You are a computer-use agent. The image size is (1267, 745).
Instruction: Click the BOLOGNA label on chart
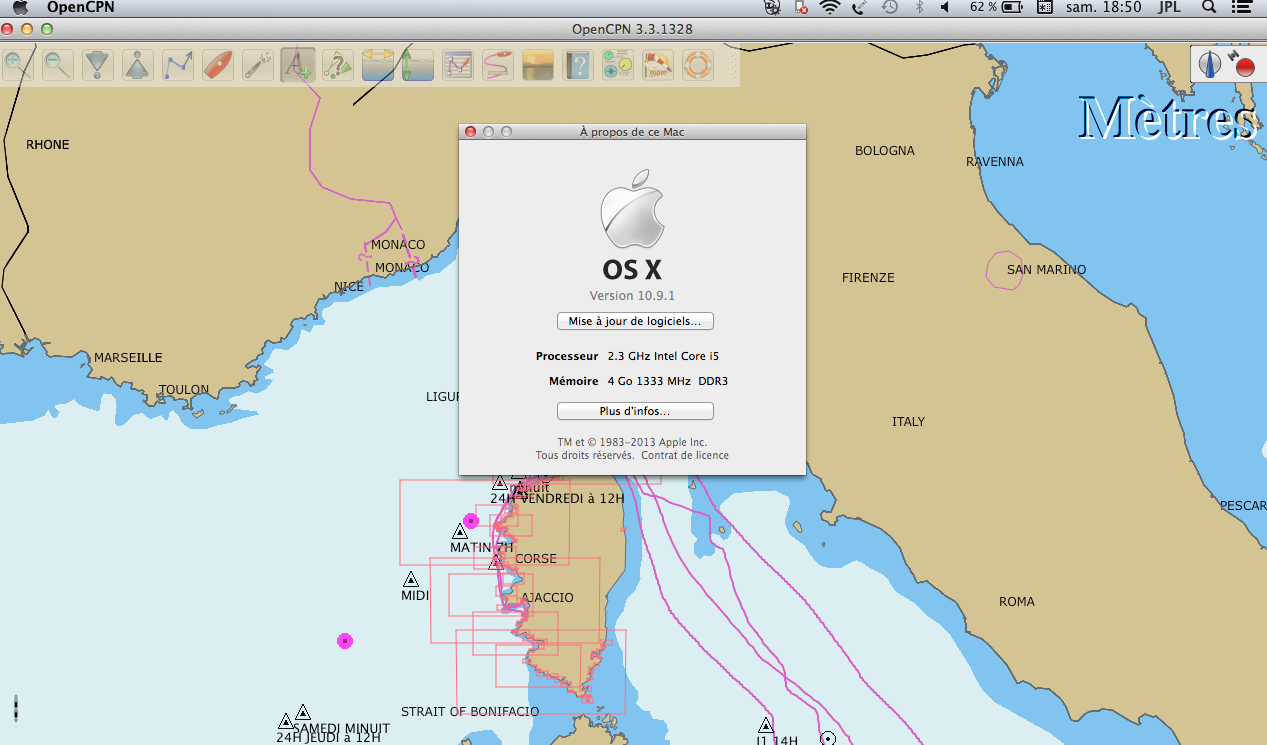(x=885, y=151)
